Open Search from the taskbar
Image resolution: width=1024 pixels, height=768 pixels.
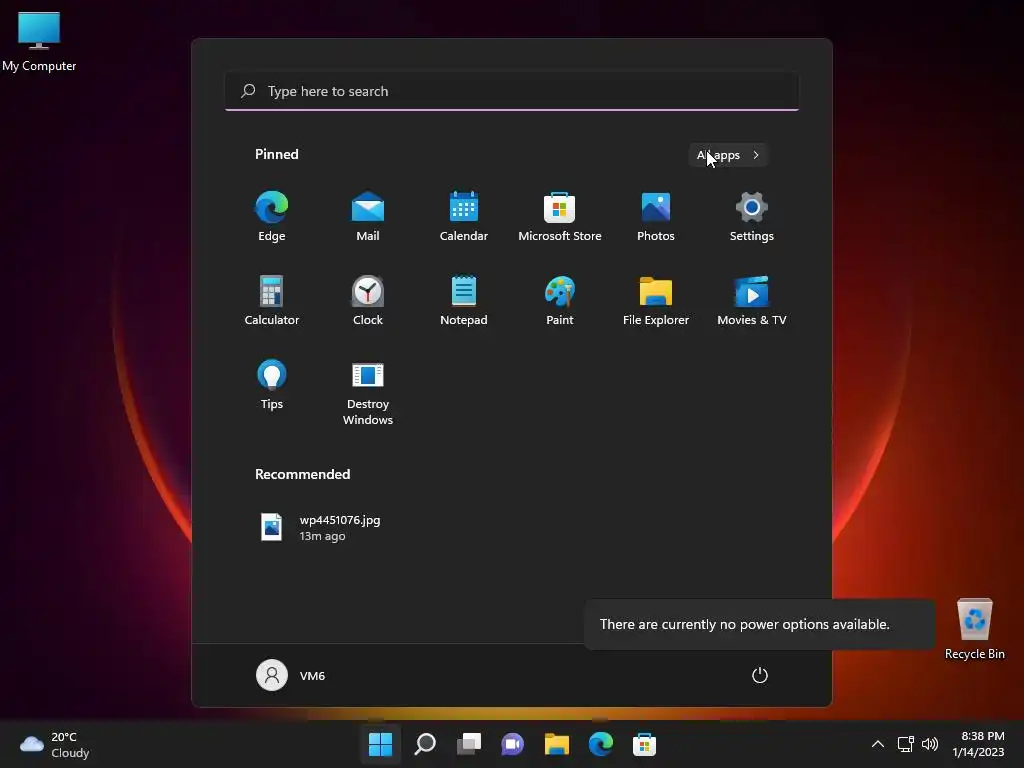[425, 744]
